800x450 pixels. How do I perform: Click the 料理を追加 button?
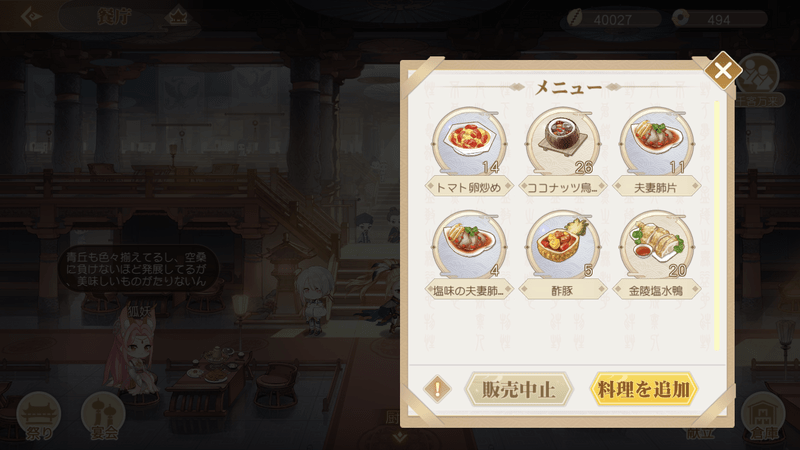(643, 389)
